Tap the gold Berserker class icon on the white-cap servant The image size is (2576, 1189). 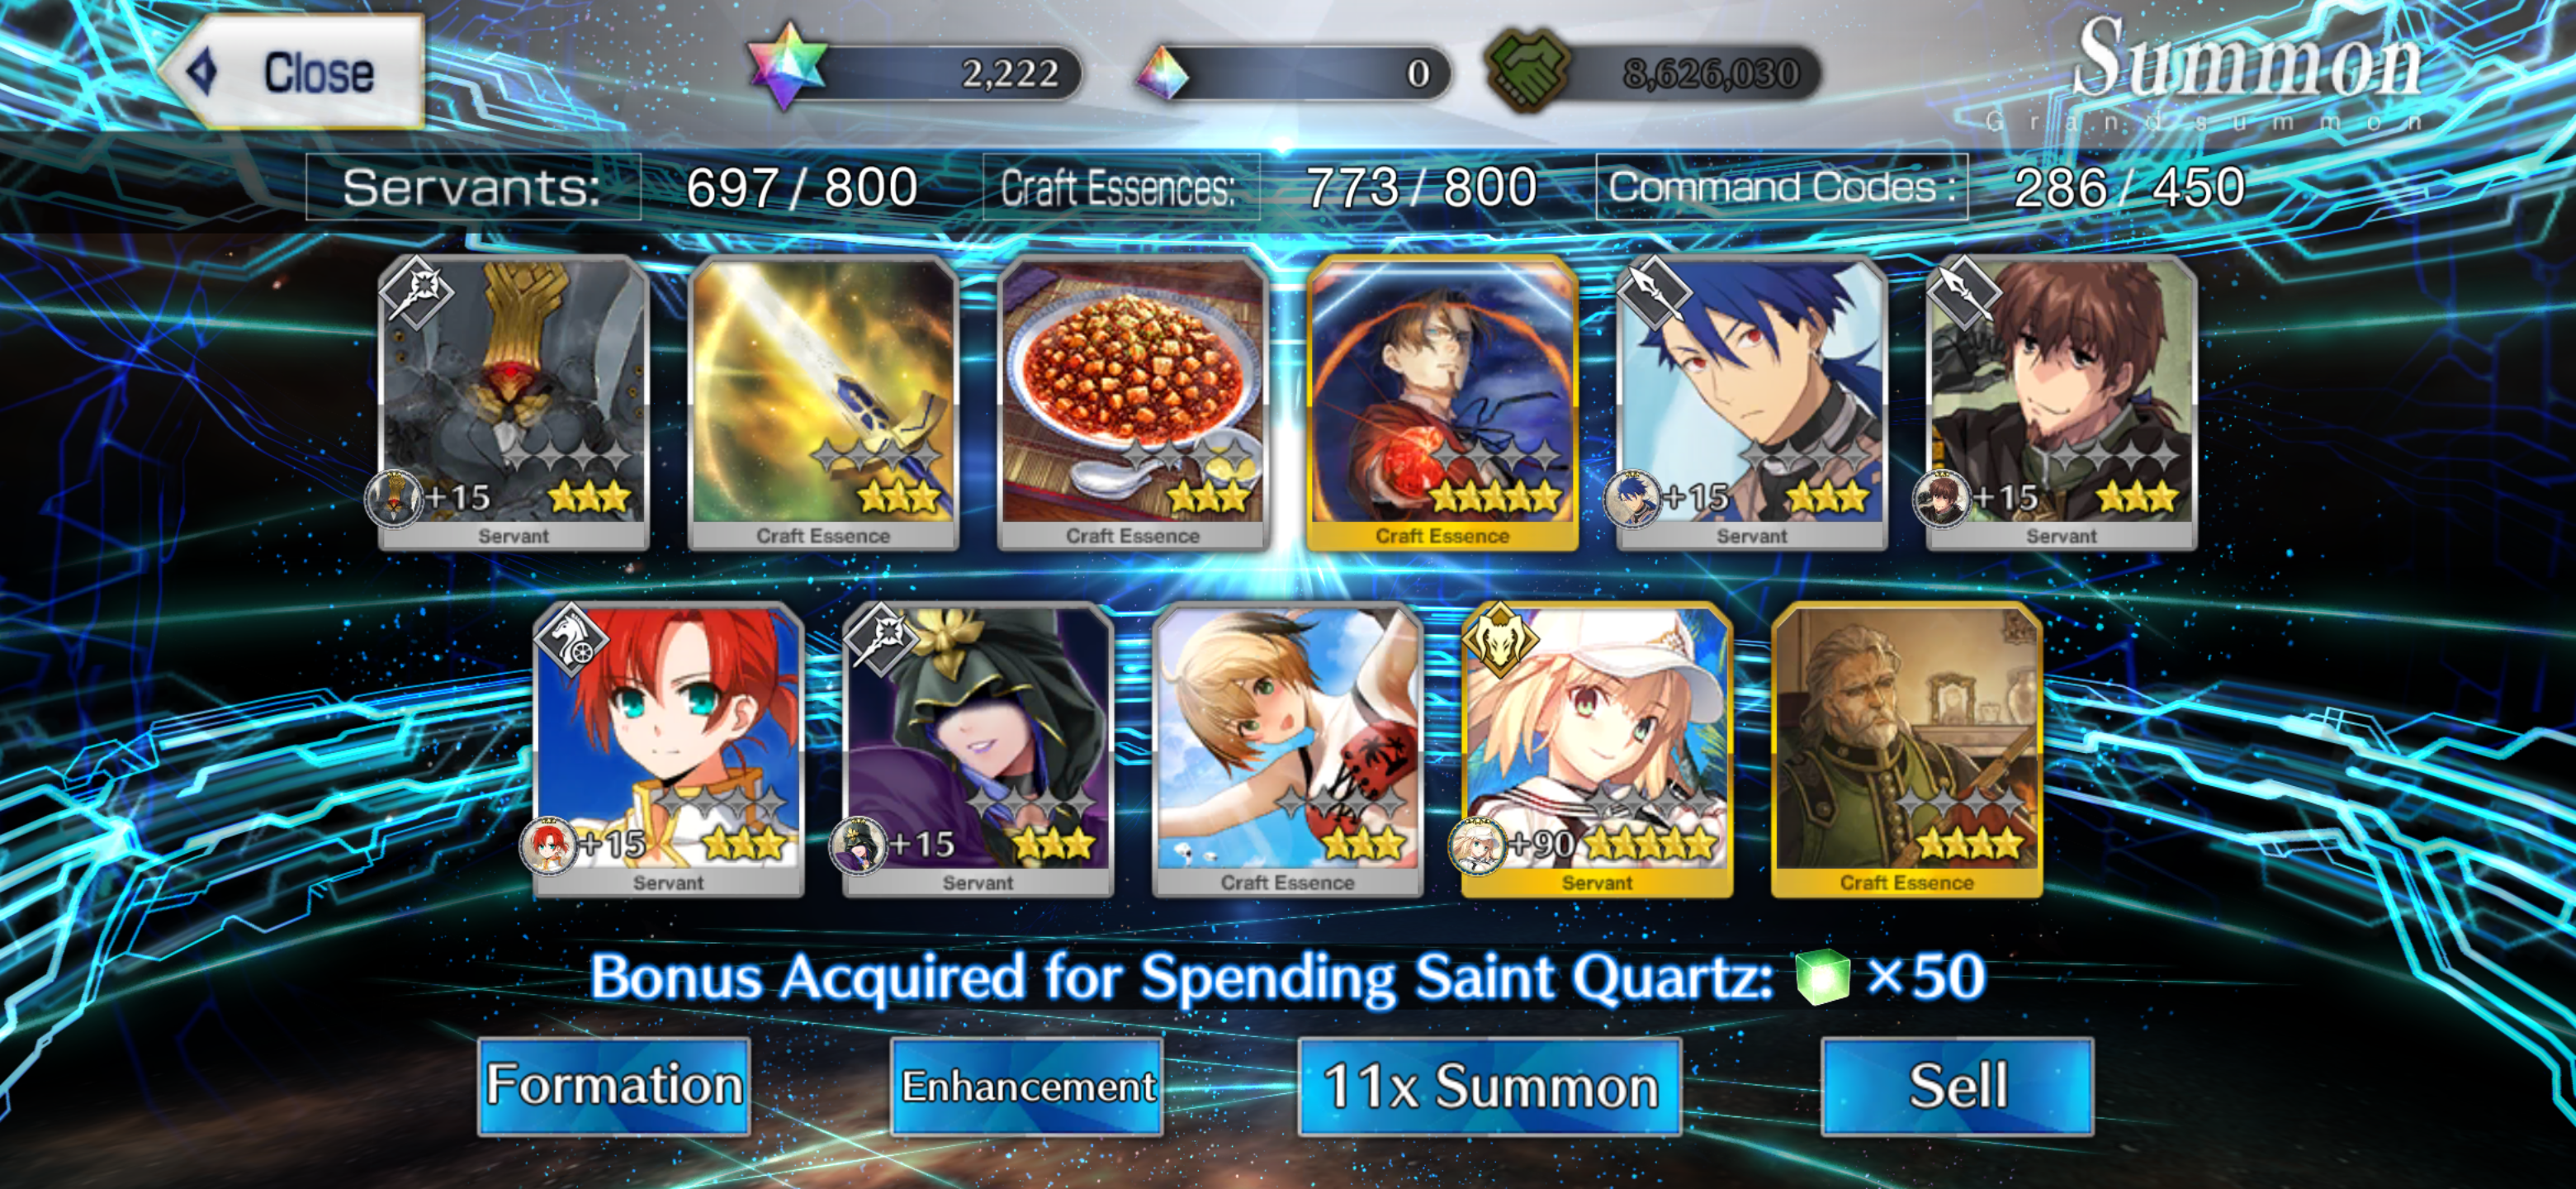coord(1499,637)
